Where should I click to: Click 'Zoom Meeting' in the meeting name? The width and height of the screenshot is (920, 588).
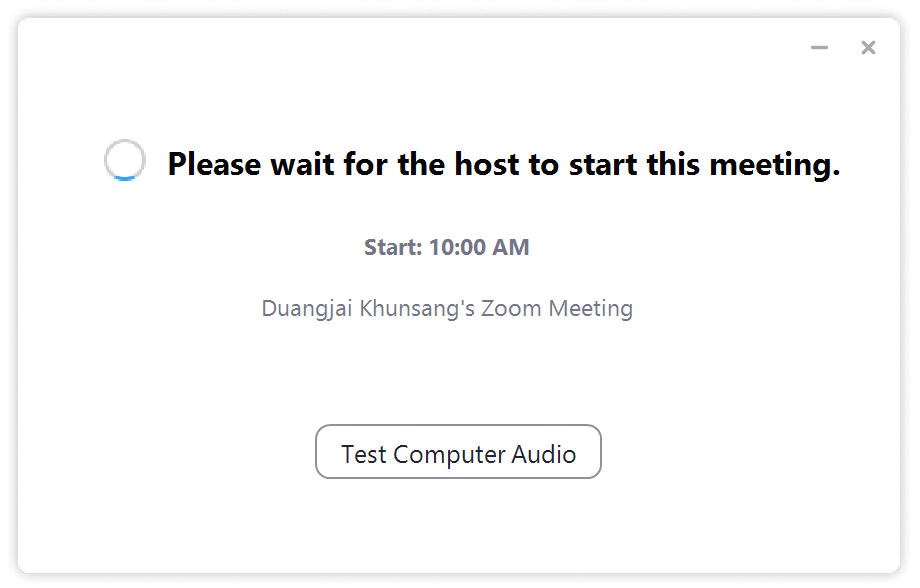tap(557, 309)
